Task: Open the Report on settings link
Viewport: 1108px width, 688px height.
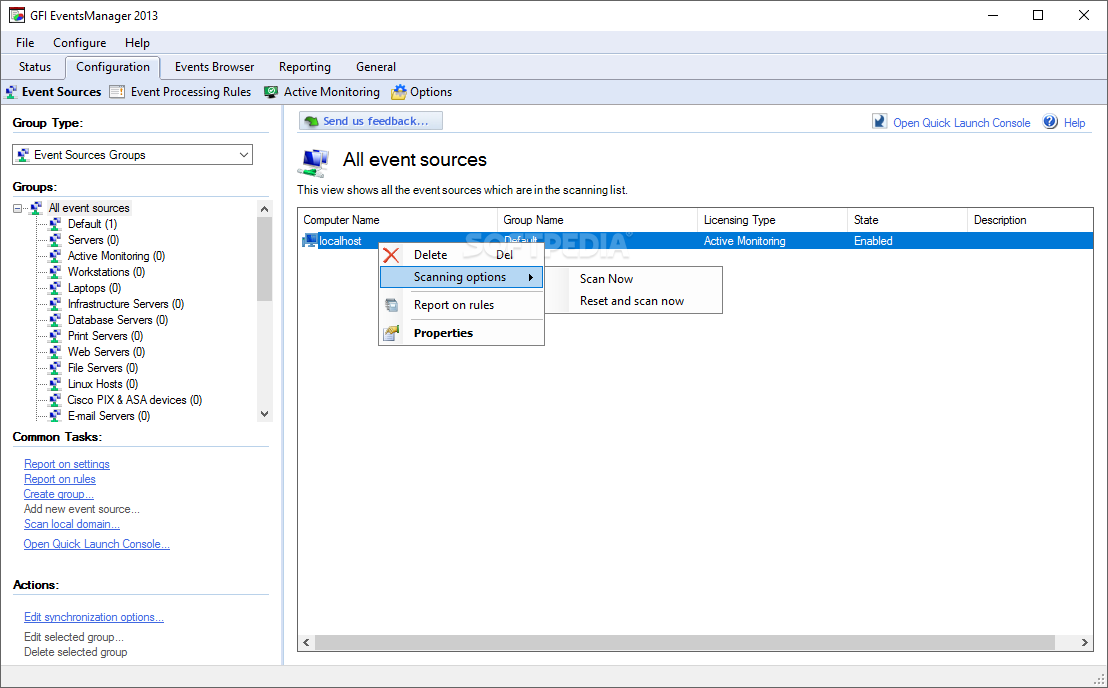Action: (x=66, y=464)
